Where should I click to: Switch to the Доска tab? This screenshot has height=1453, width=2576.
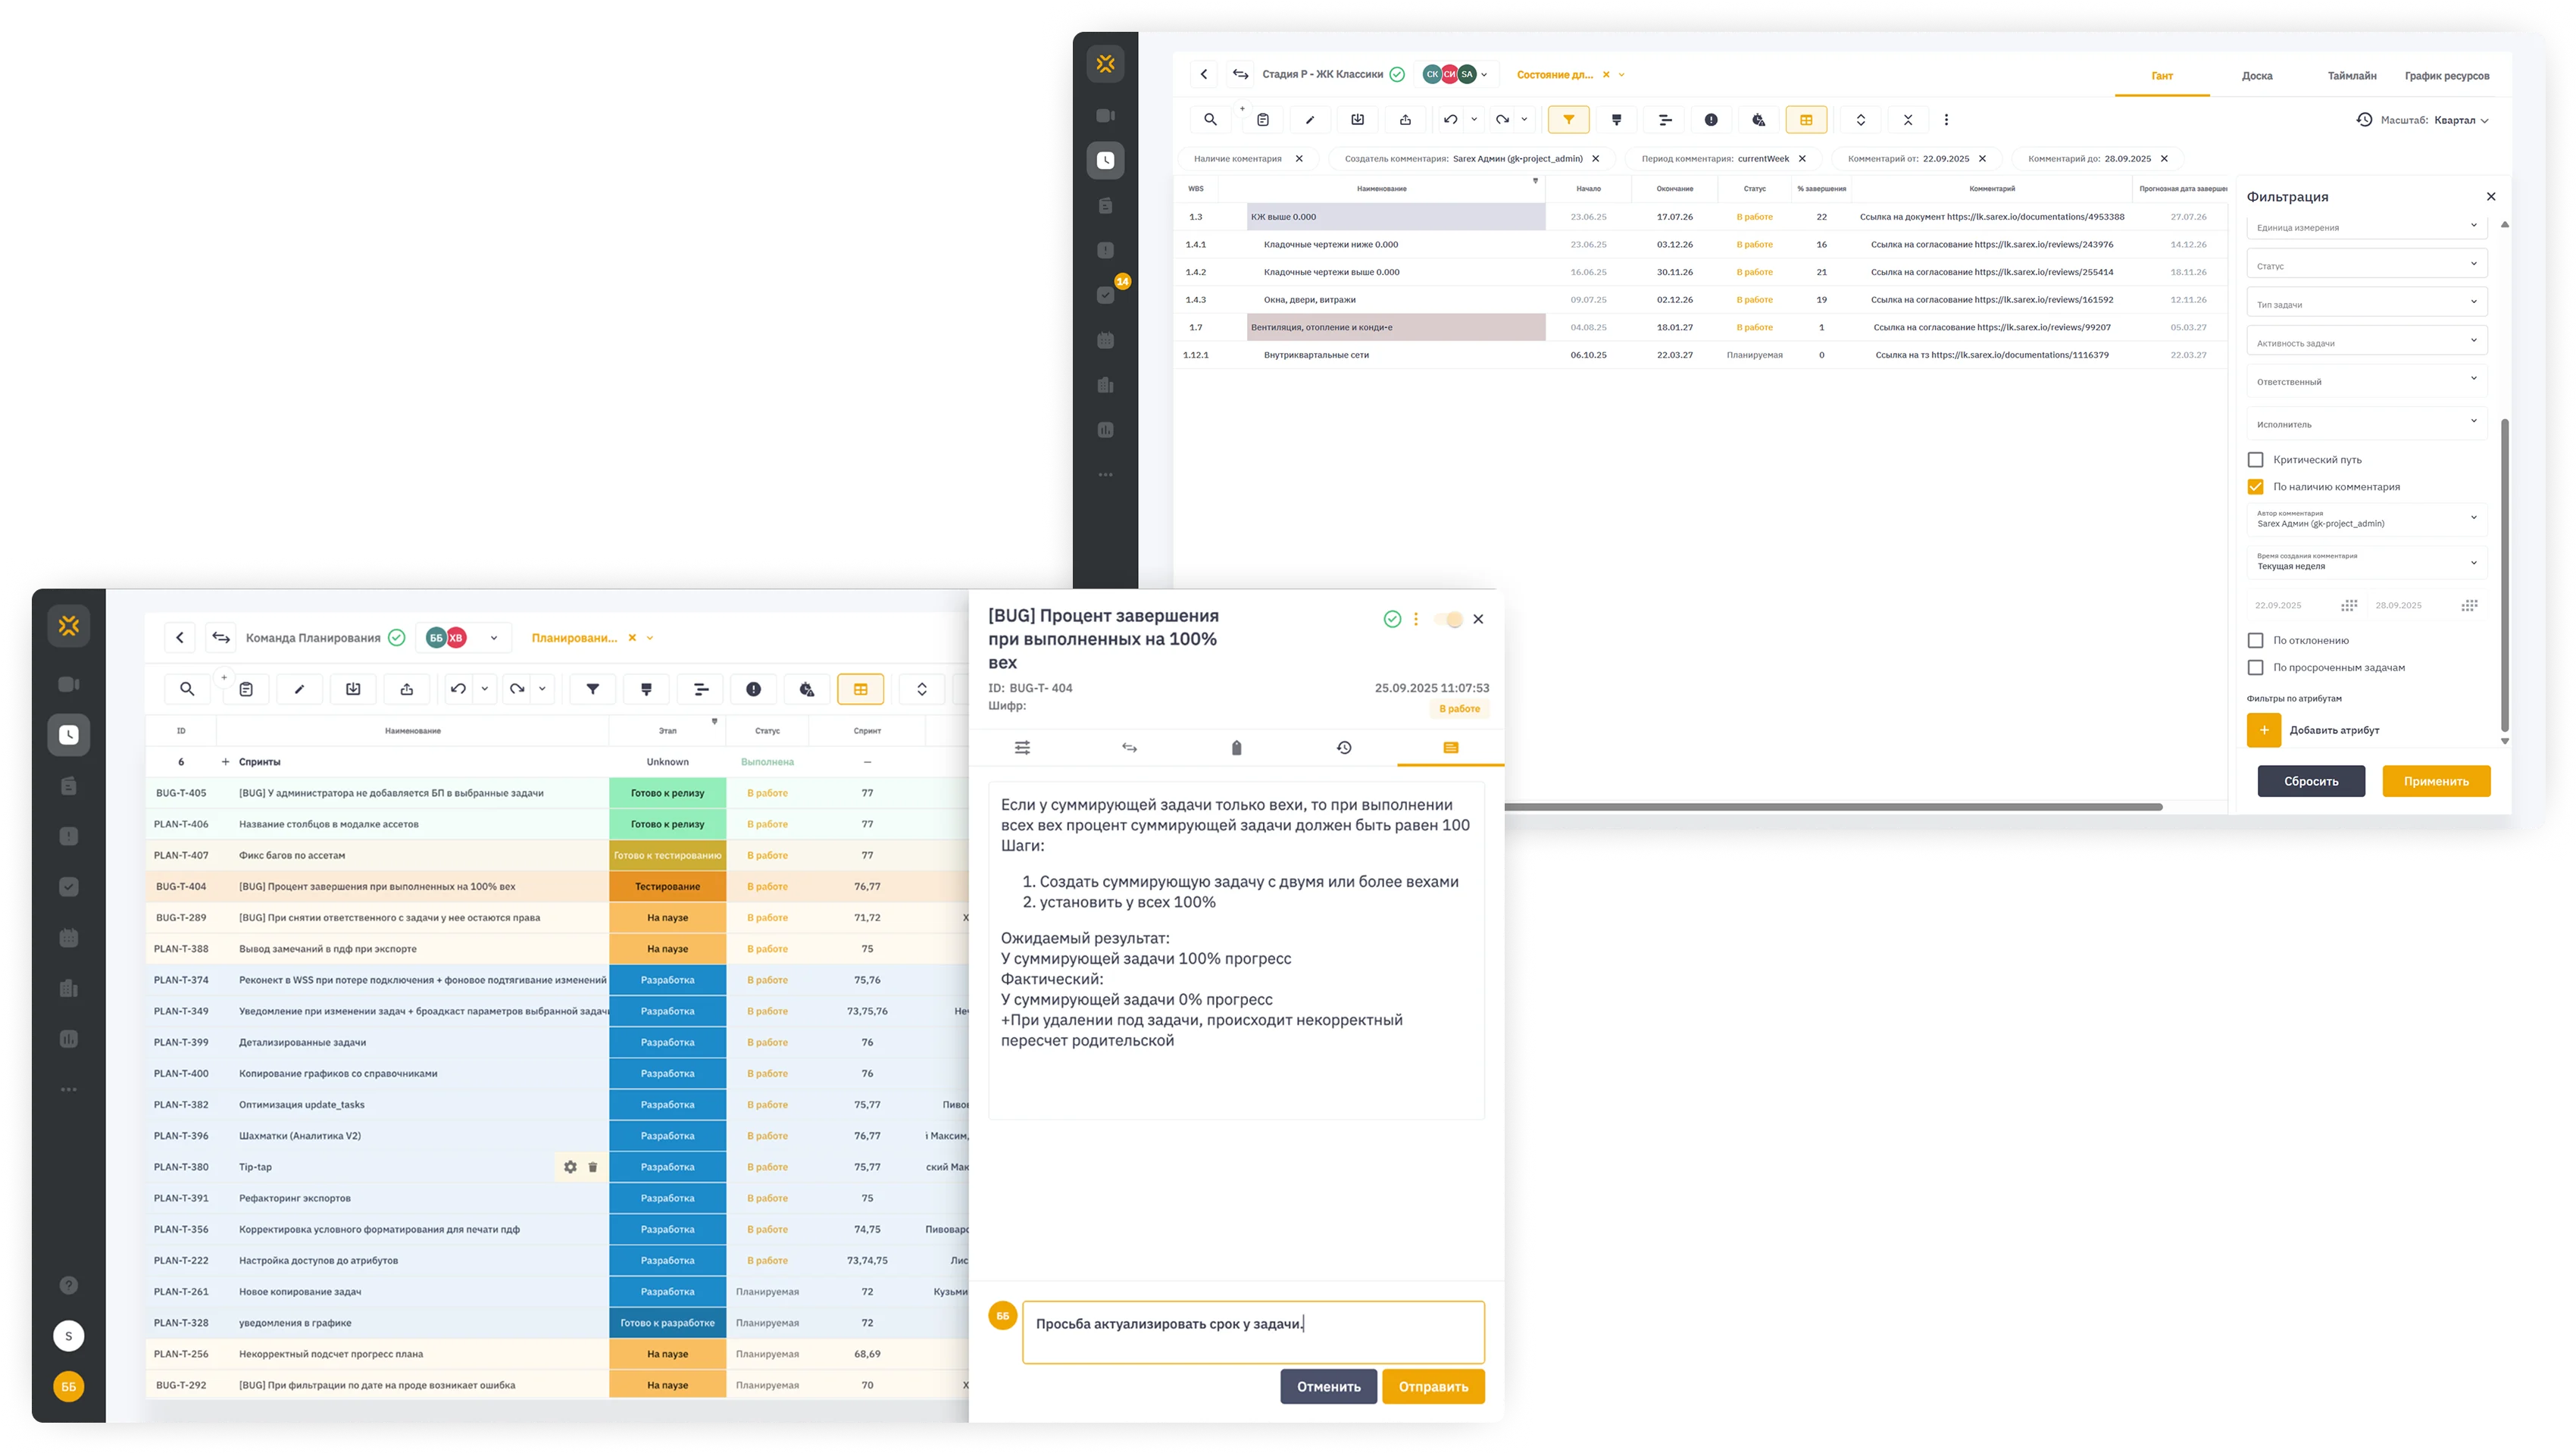coord(2257,76)
